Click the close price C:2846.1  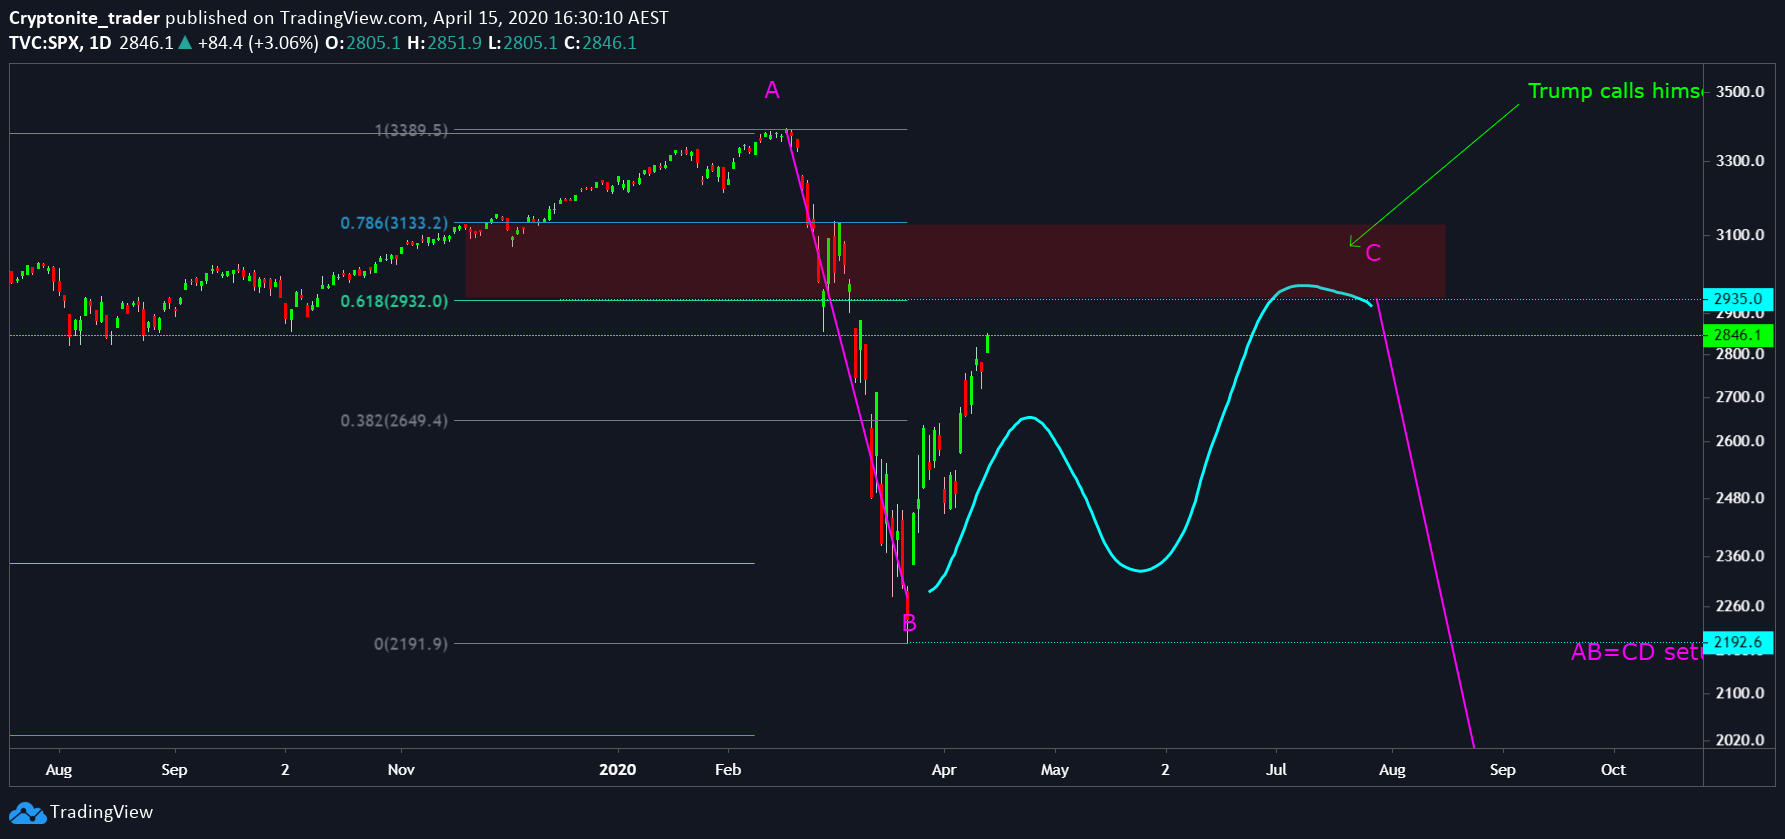point(600,43)
